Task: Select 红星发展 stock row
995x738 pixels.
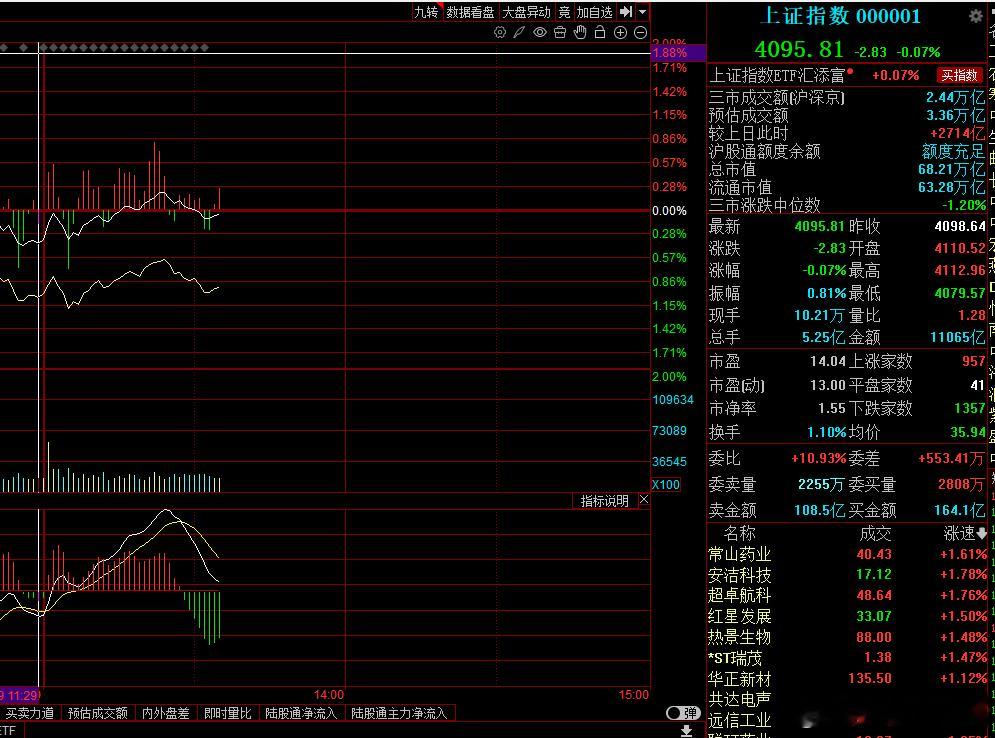Action: pos(848,616)
